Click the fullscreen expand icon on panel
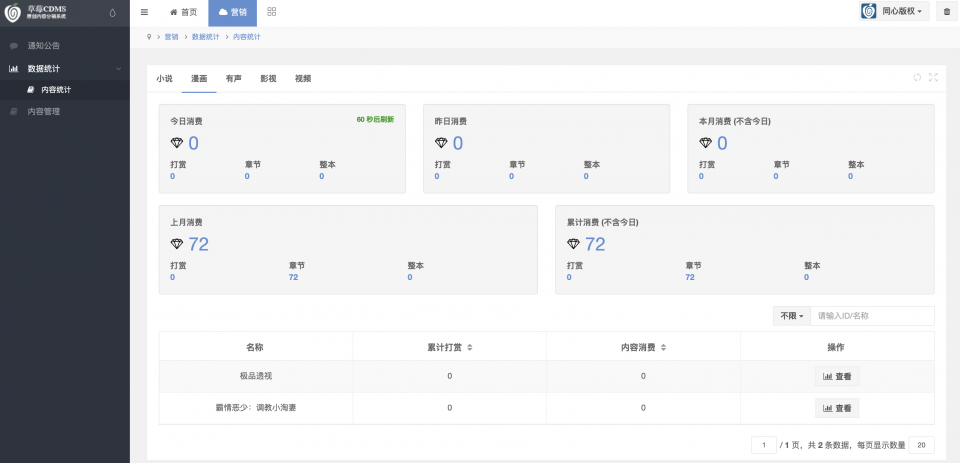The height and width of the screenshot is (463, 960). (933, 77)
